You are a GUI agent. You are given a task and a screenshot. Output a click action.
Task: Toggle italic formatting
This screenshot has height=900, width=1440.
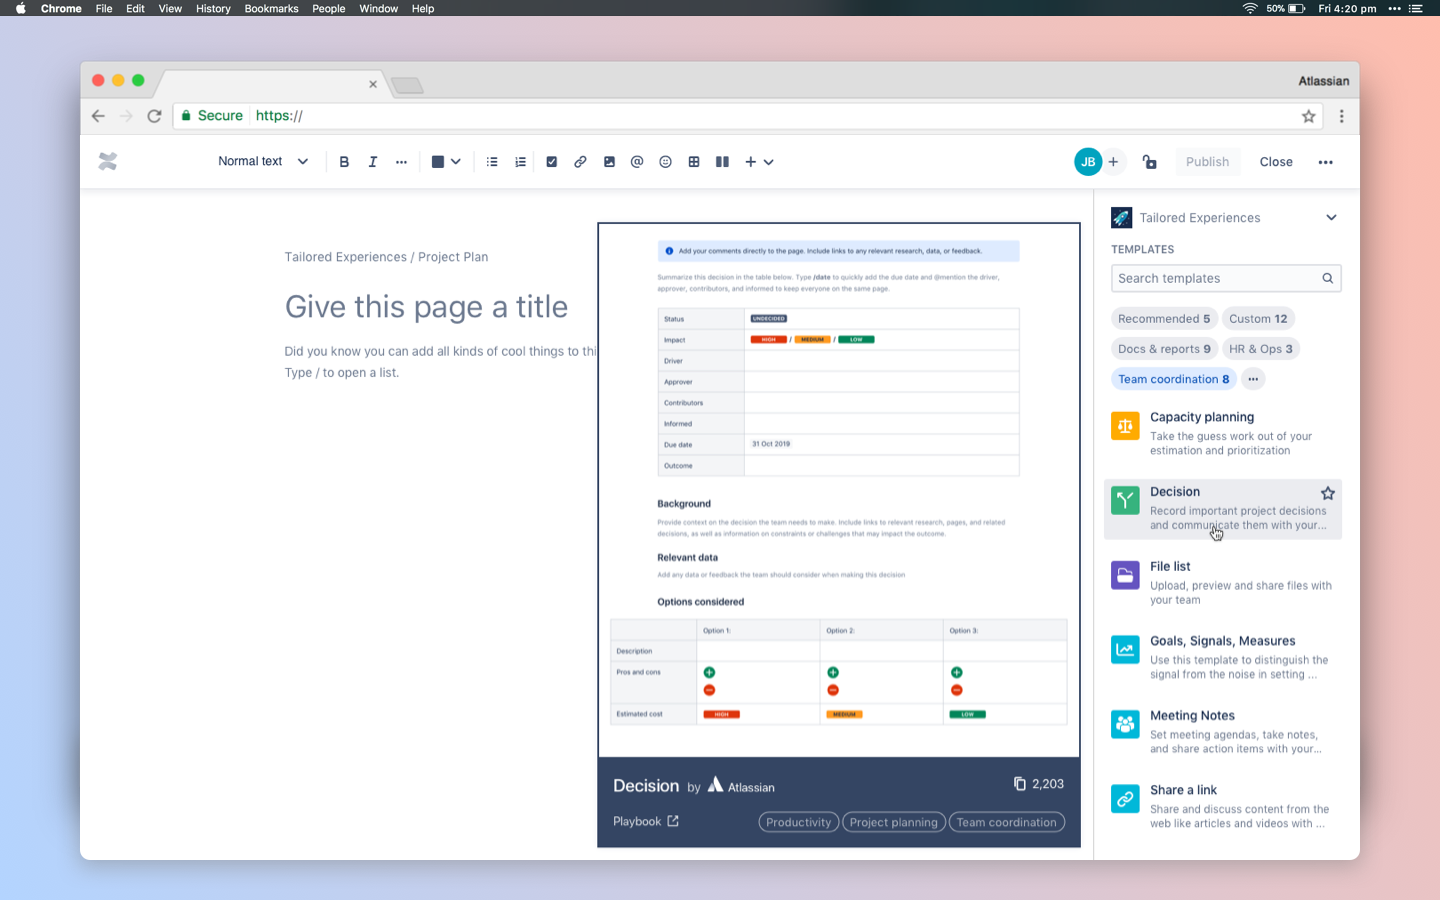[372, 162]
